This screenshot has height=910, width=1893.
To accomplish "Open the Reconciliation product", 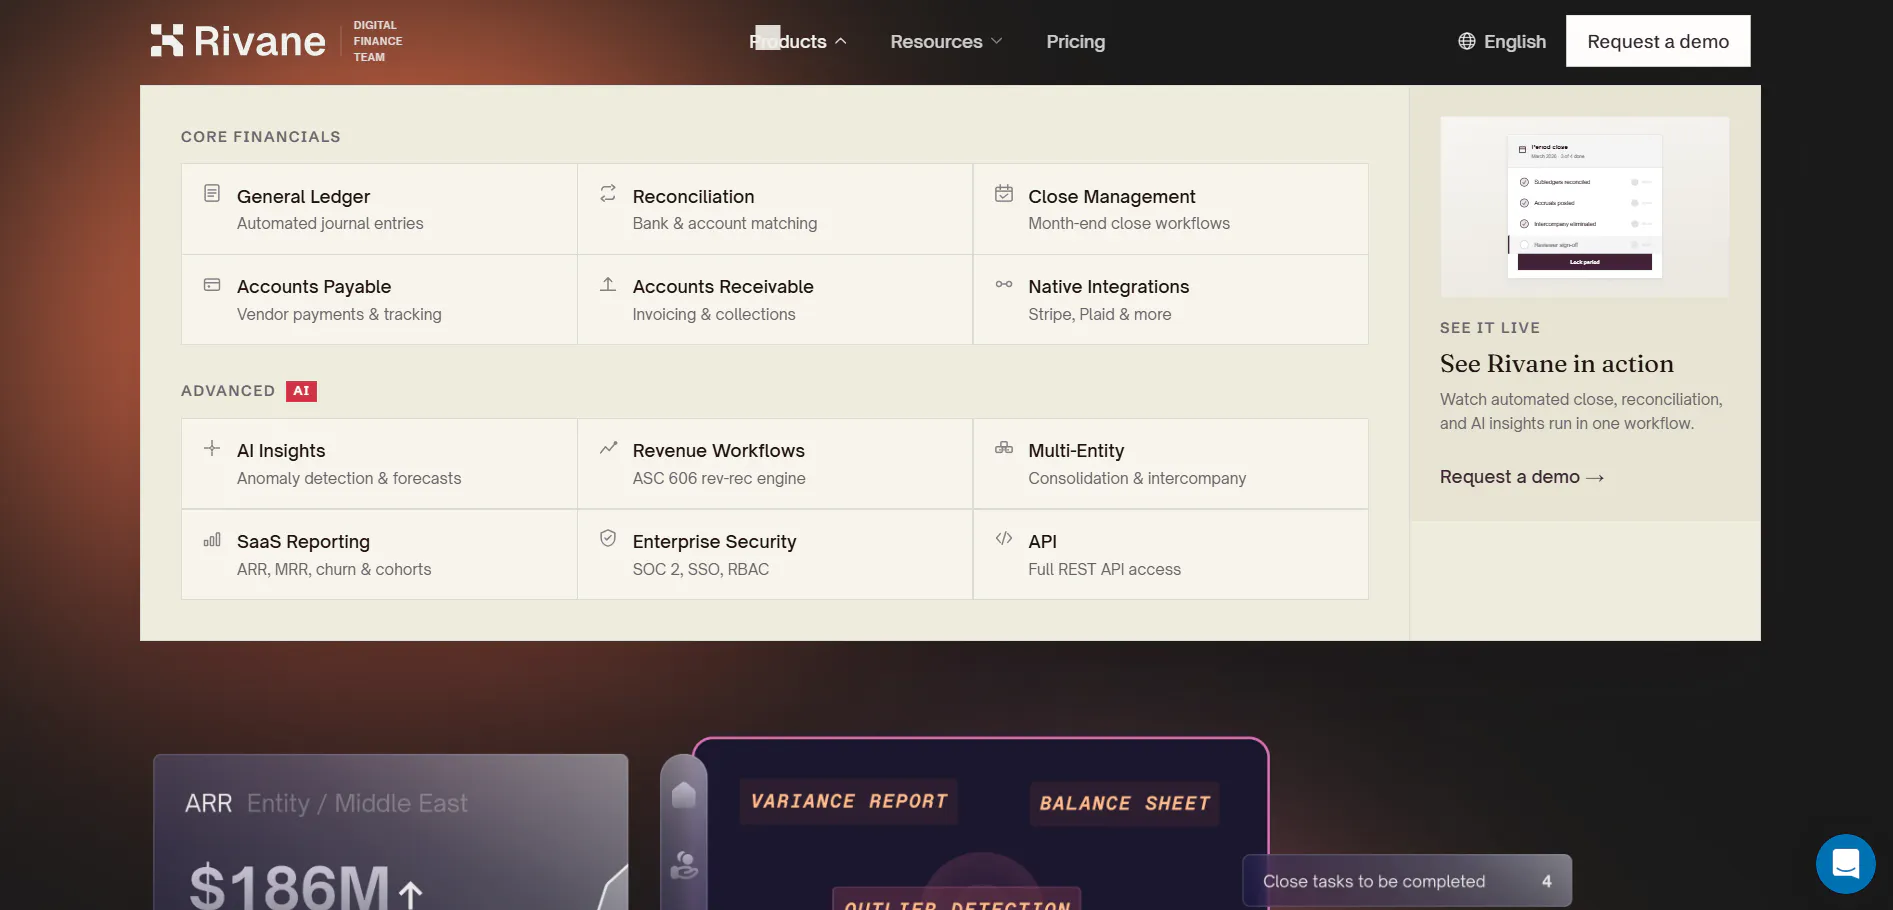I will [775, 209].
